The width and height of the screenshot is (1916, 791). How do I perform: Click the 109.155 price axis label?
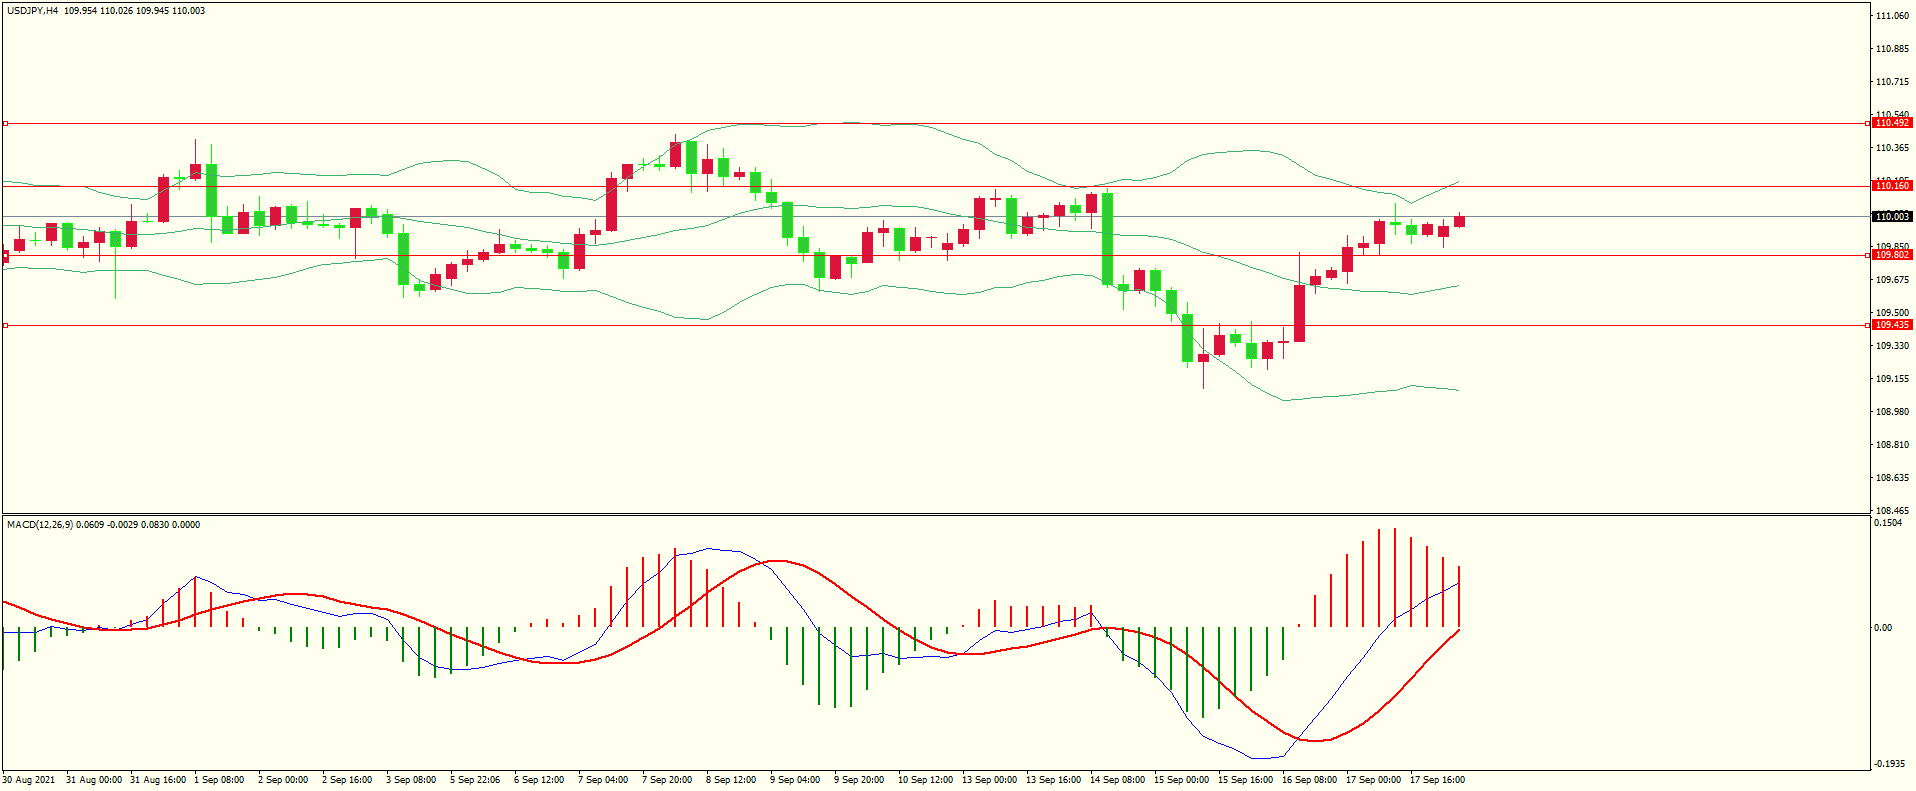[x=1892, y=379]
